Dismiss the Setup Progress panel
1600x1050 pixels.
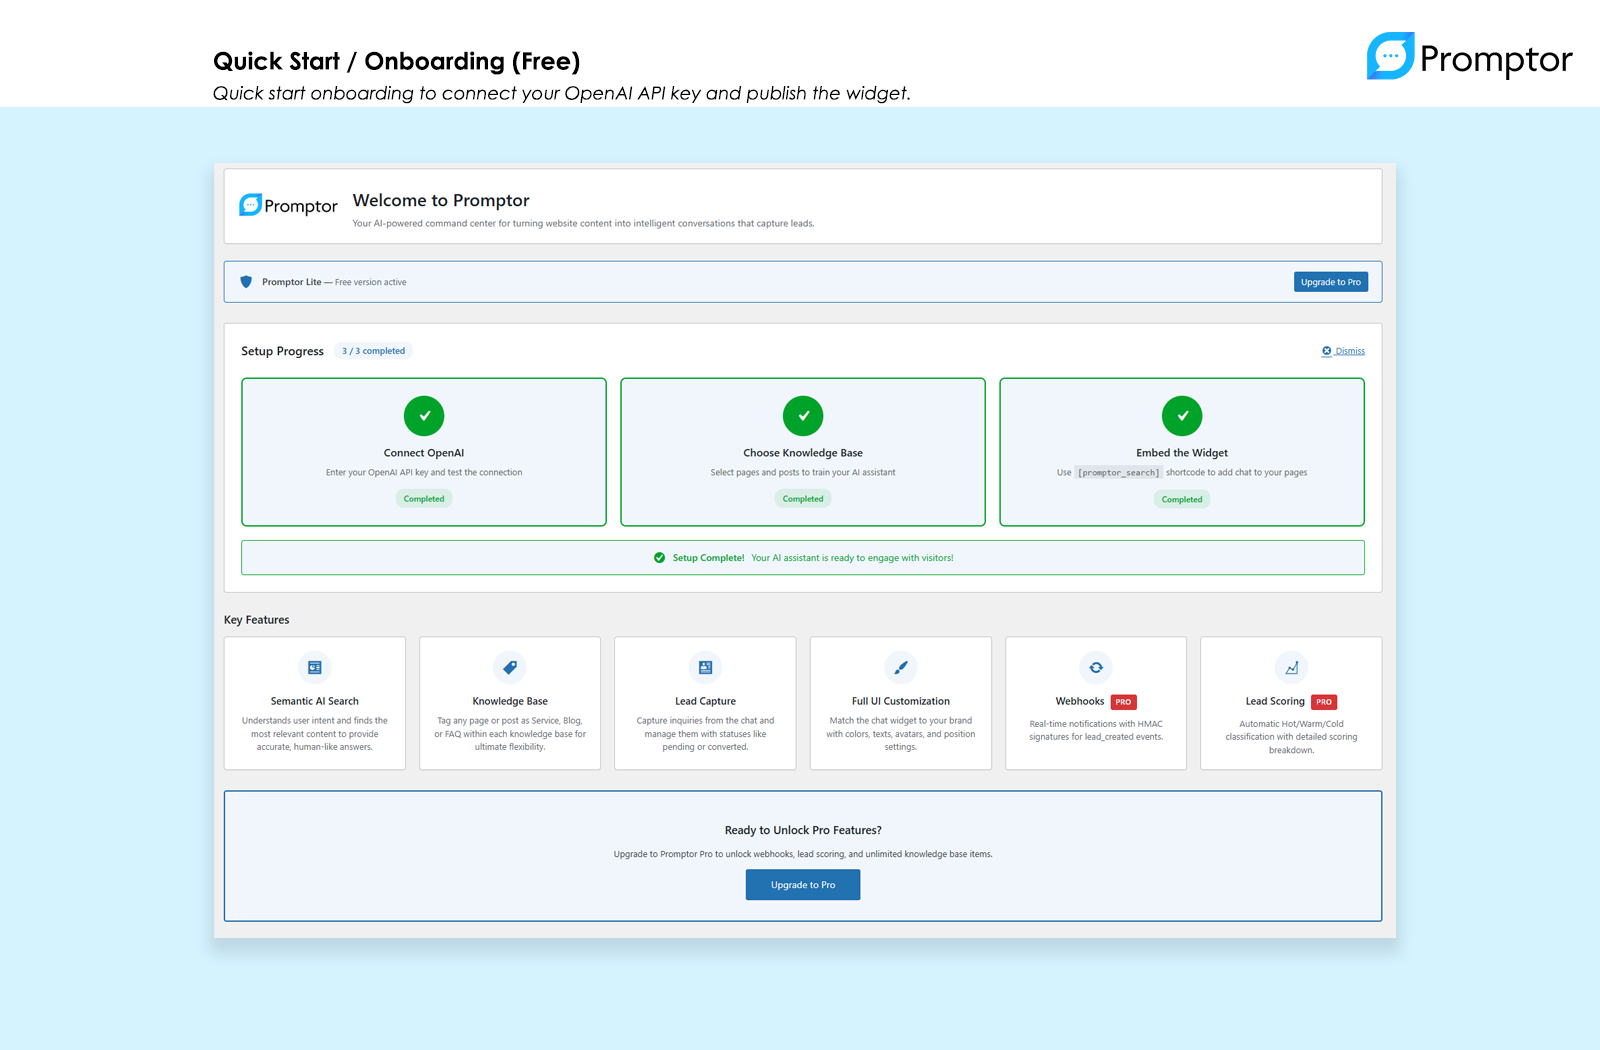(1343, 351)
